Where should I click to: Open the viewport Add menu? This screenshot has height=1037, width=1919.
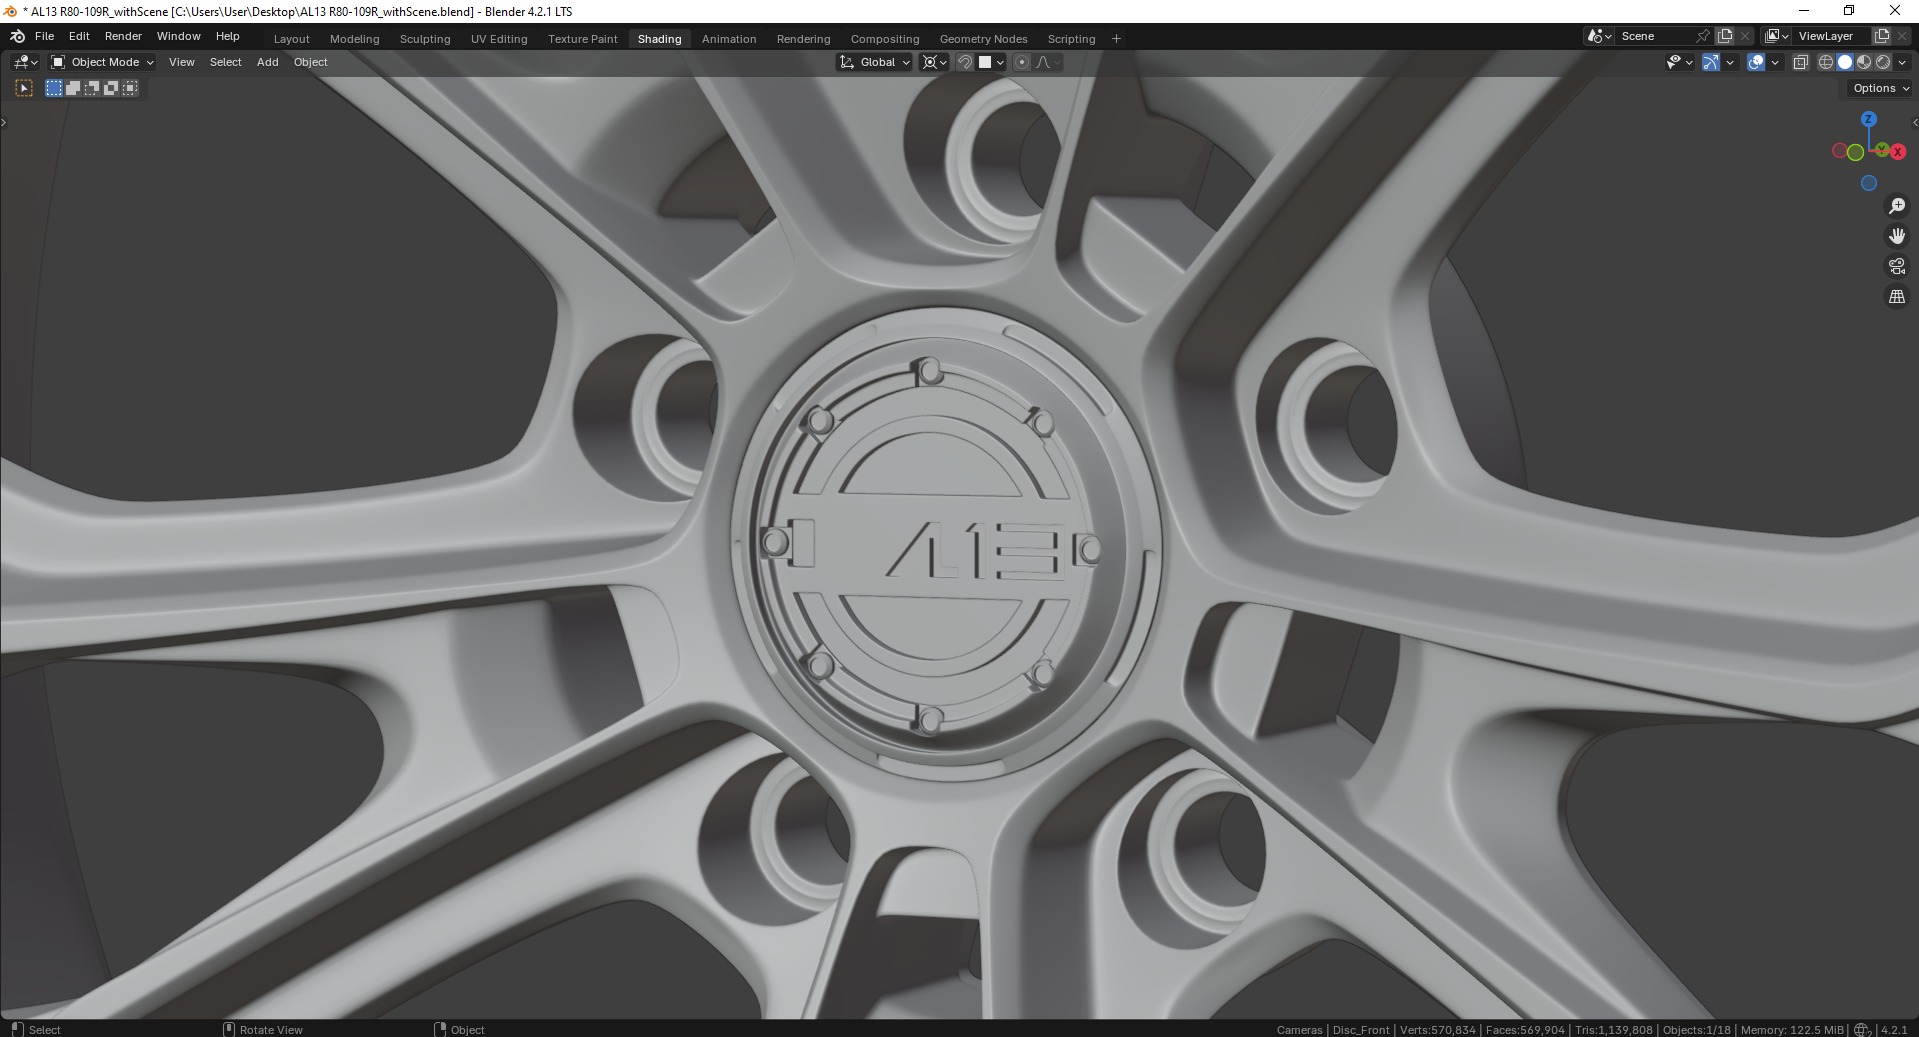[x=267, y=62]
